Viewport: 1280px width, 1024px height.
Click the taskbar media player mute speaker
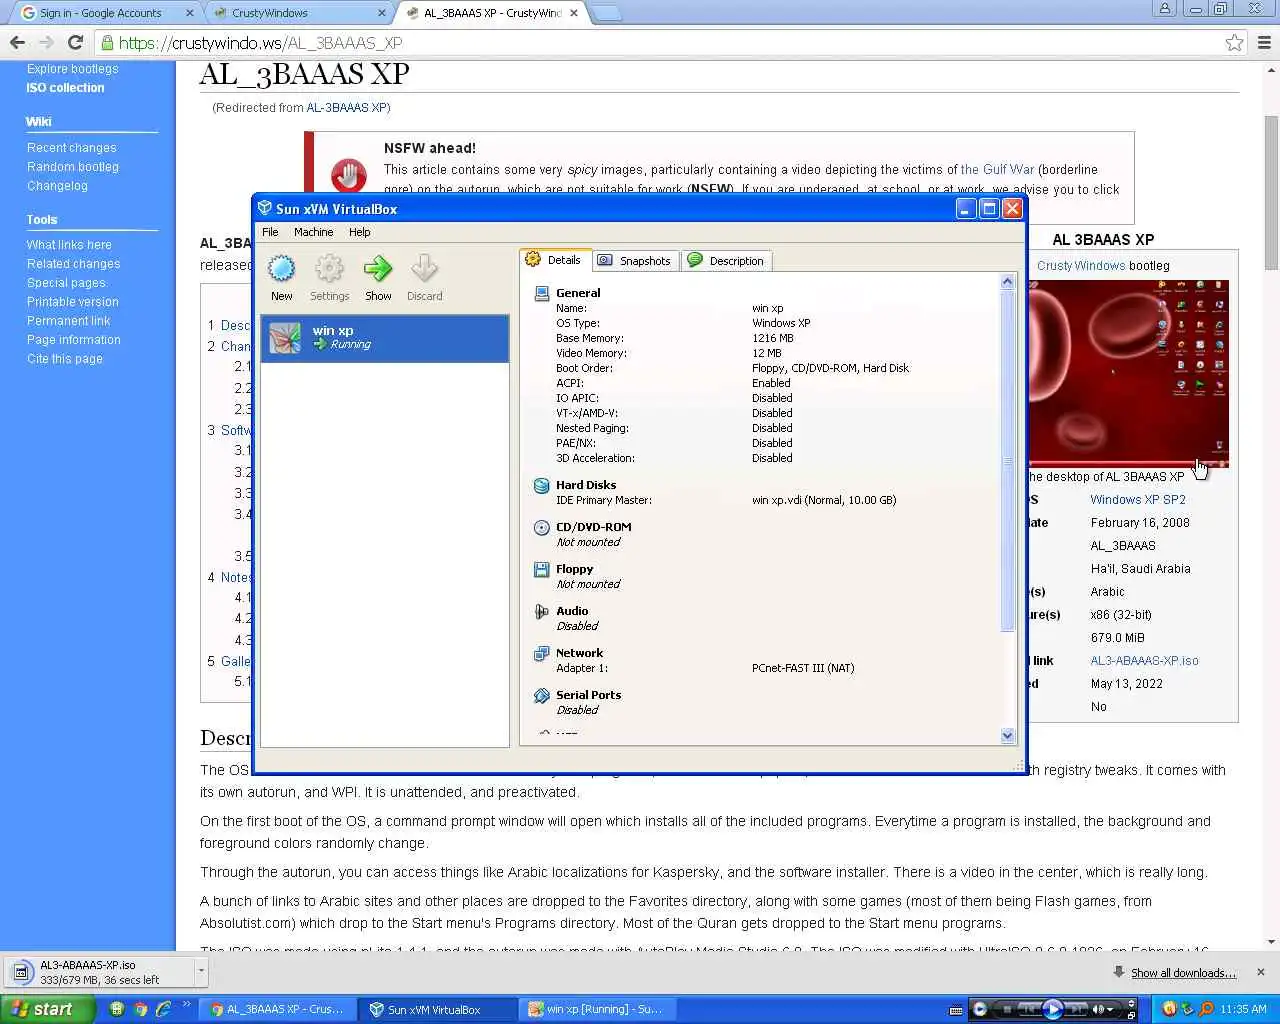pyautogui.click(x=1098, y=1010)
